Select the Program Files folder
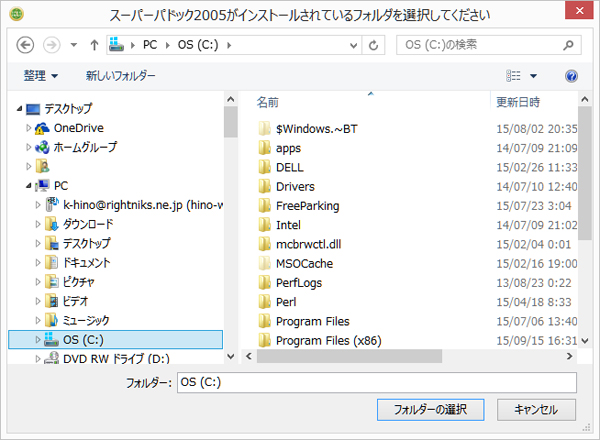The height and width of the screenshot is (440, 600). (313, 321)
